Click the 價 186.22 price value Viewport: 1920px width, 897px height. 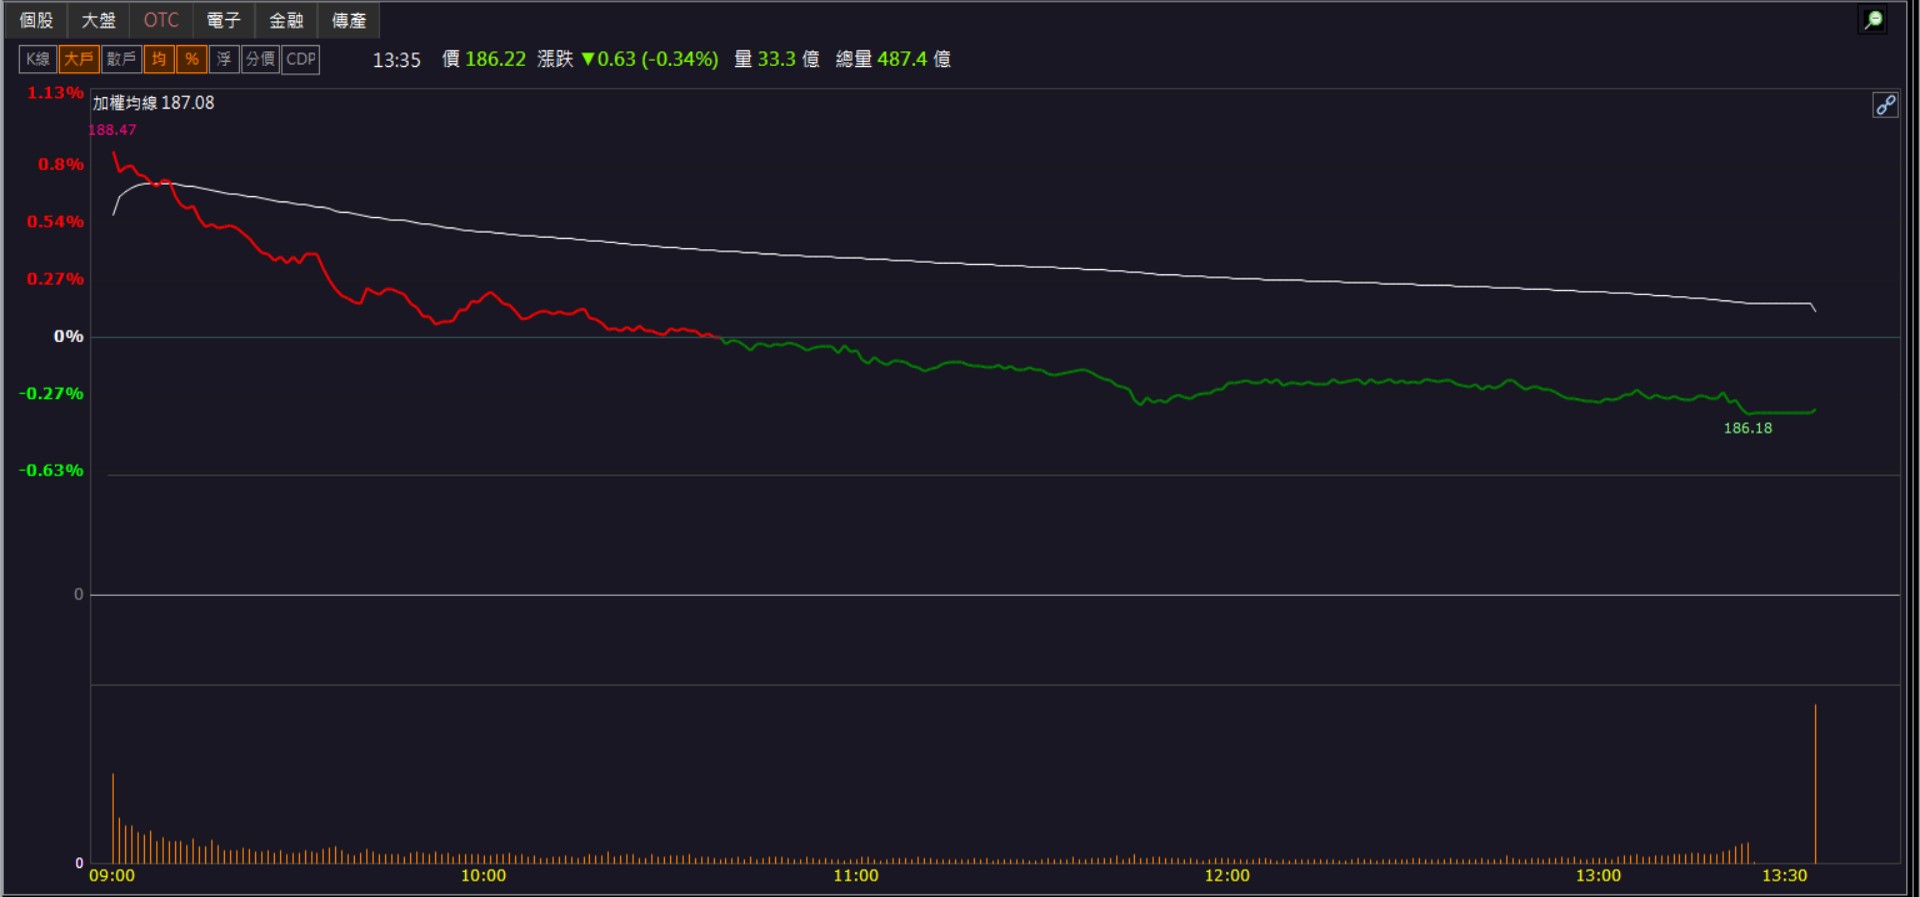pos(484,59)
